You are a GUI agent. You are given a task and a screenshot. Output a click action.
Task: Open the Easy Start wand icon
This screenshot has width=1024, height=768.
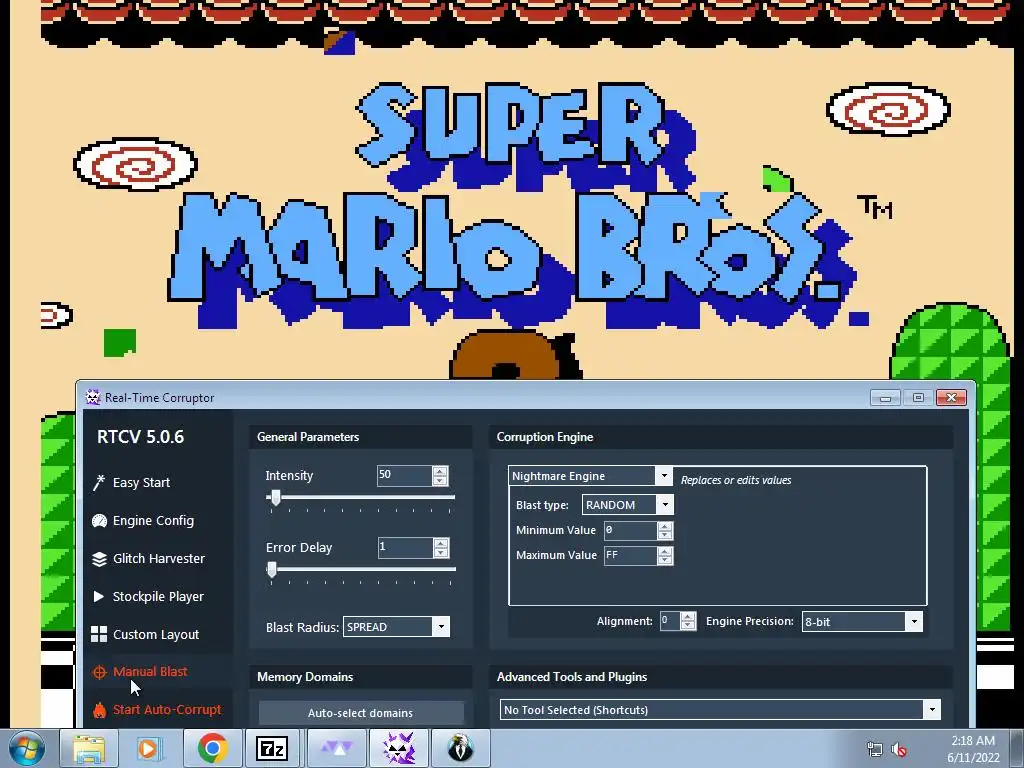[x=99, y=483]
